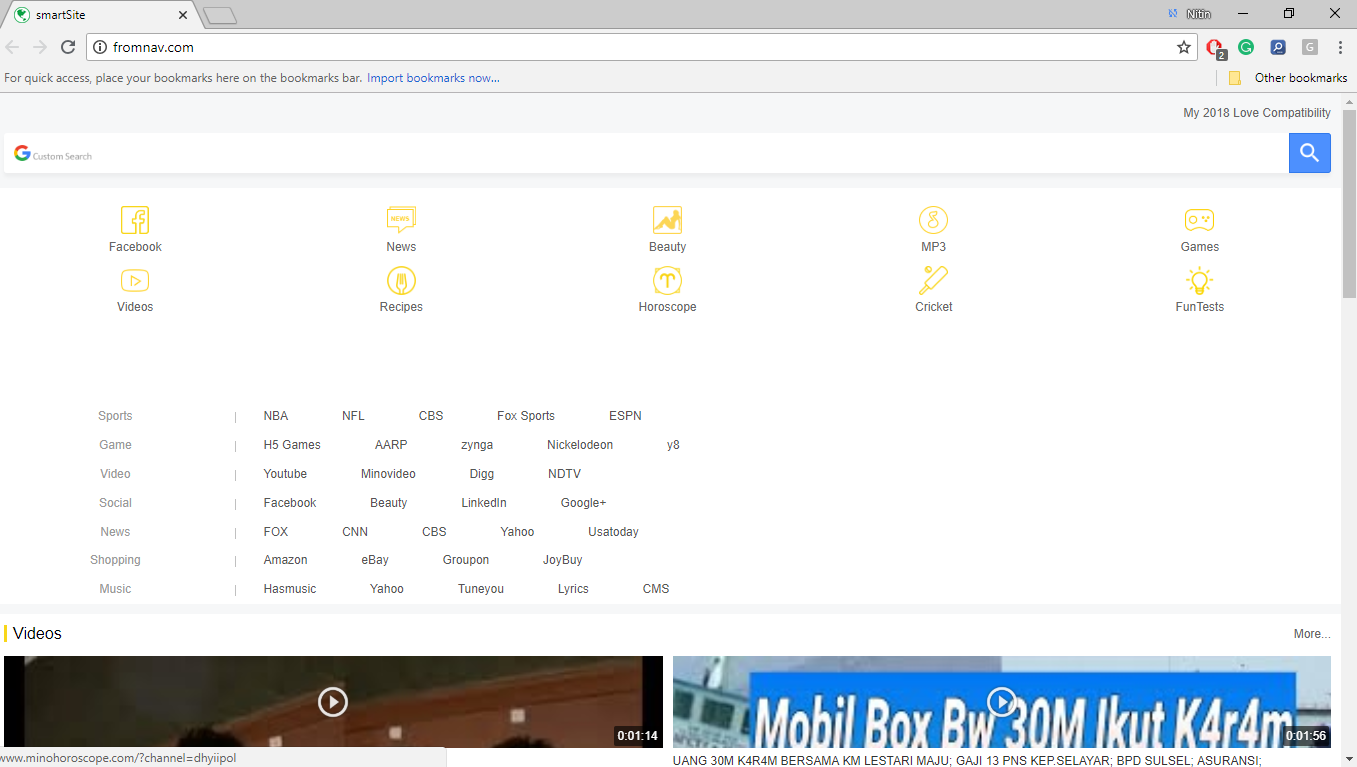Open the My 2018 Love Compatibility link
The width and height of the screenshot is (1357, 767).
(1257, 112)
